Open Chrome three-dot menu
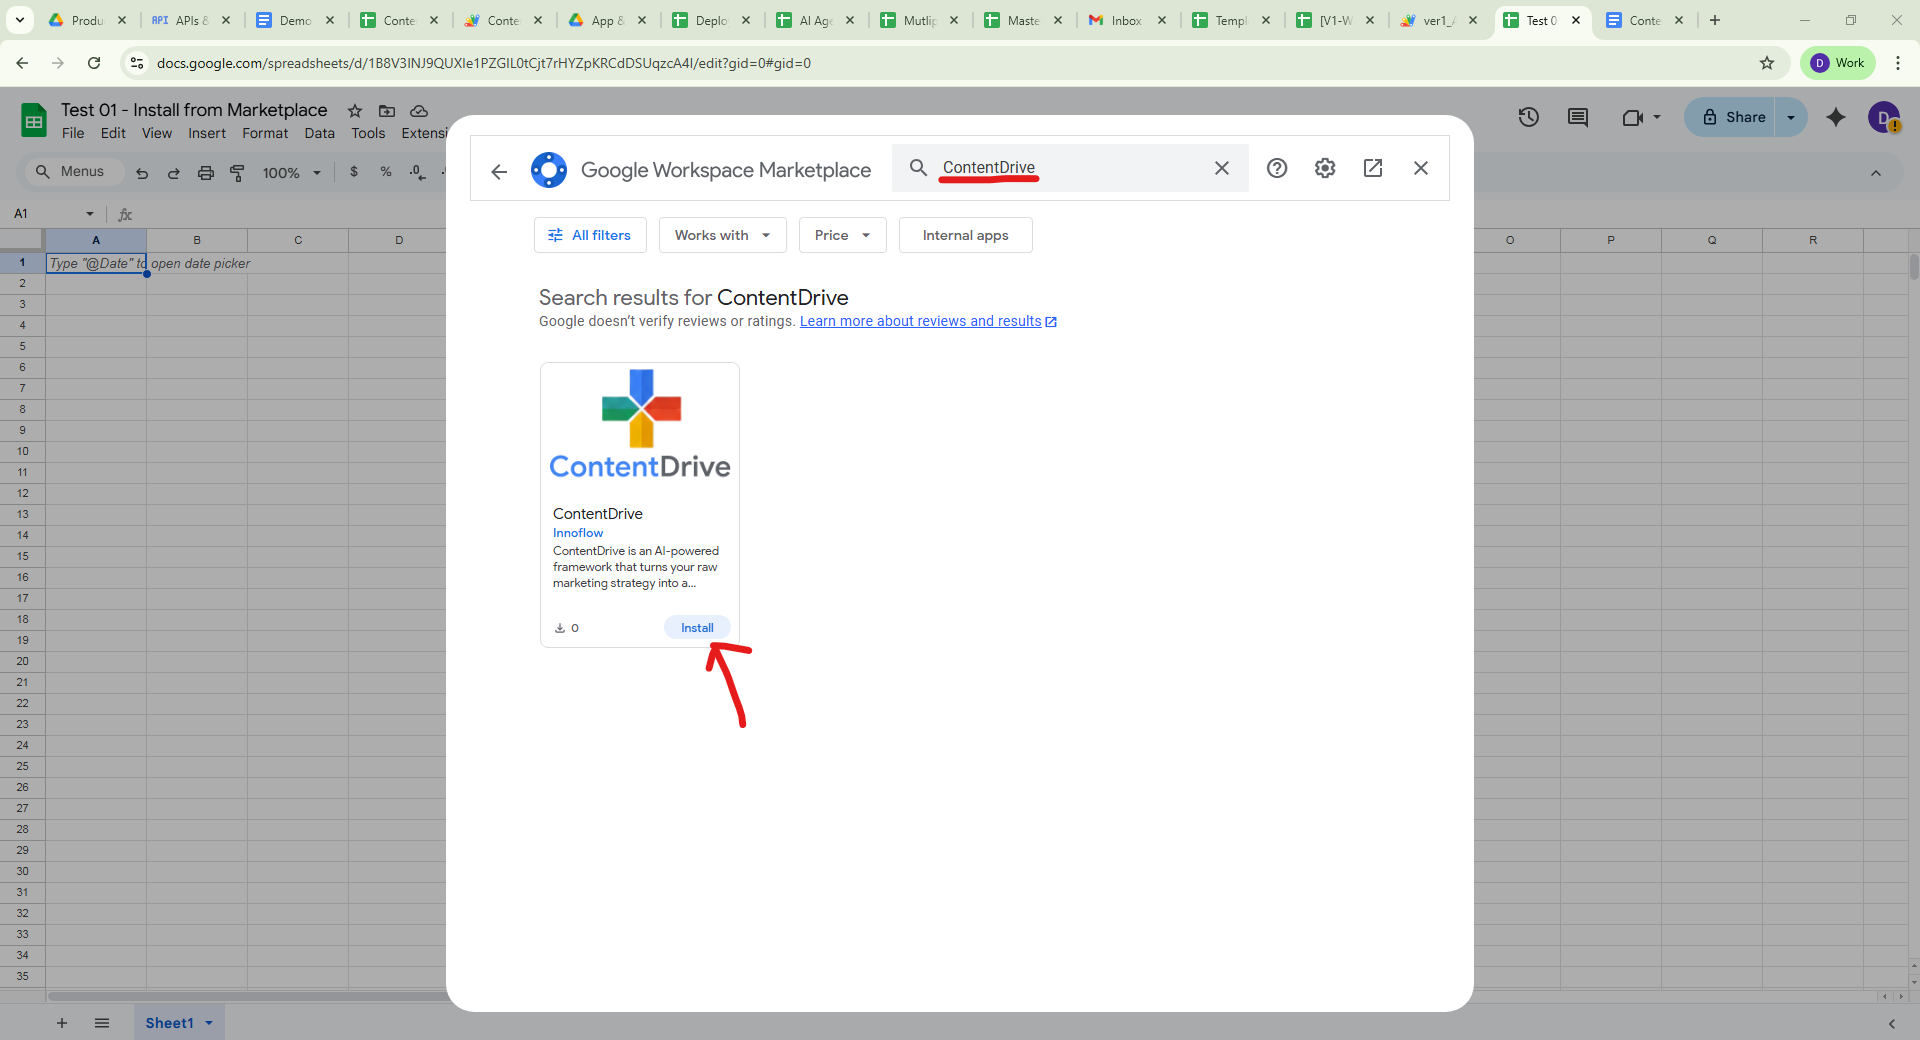Screen dimensions: 1920x1040 click(x=1898, y=63)
